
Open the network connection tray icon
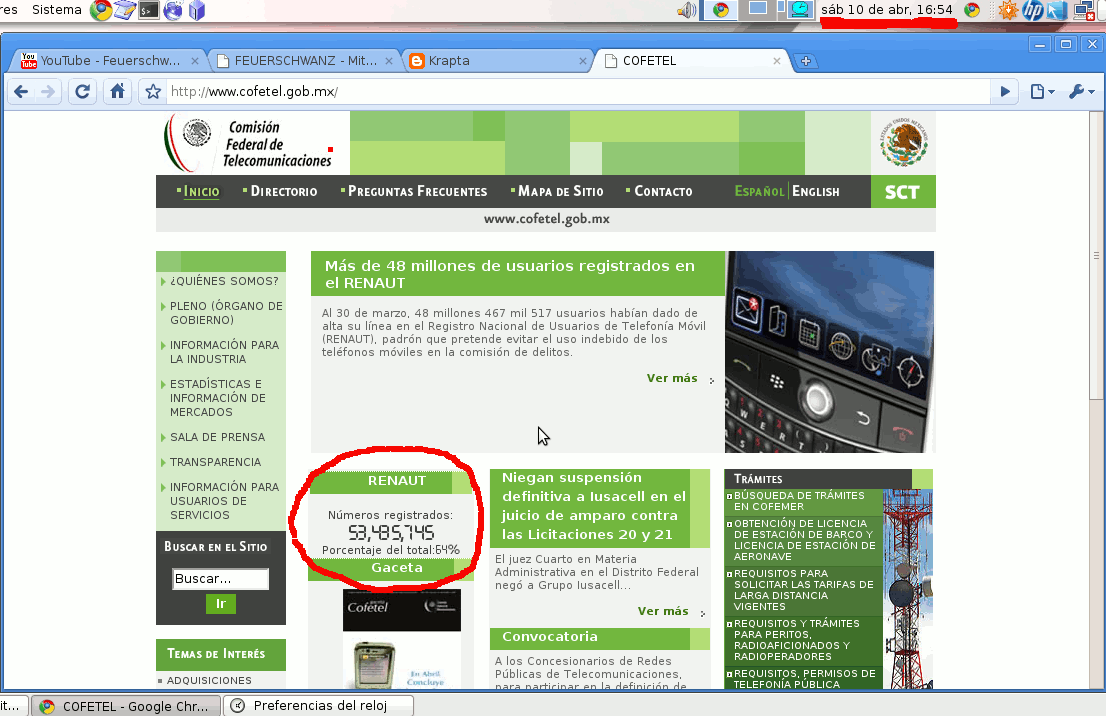(x=1083, y=10)
